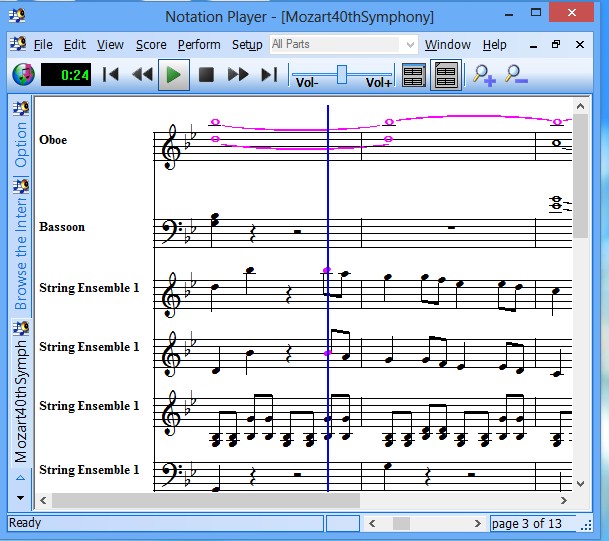Click the volume slider handle
This screenshot has height=541, width=609.
[342, 73]
